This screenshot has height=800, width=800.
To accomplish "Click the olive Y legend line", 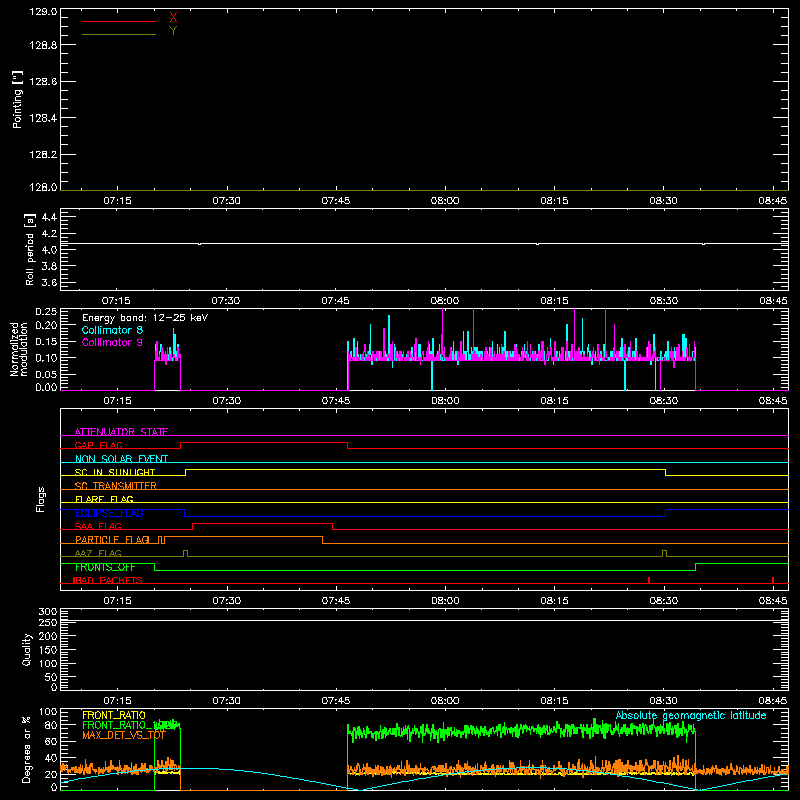I will tap(119, 34).
